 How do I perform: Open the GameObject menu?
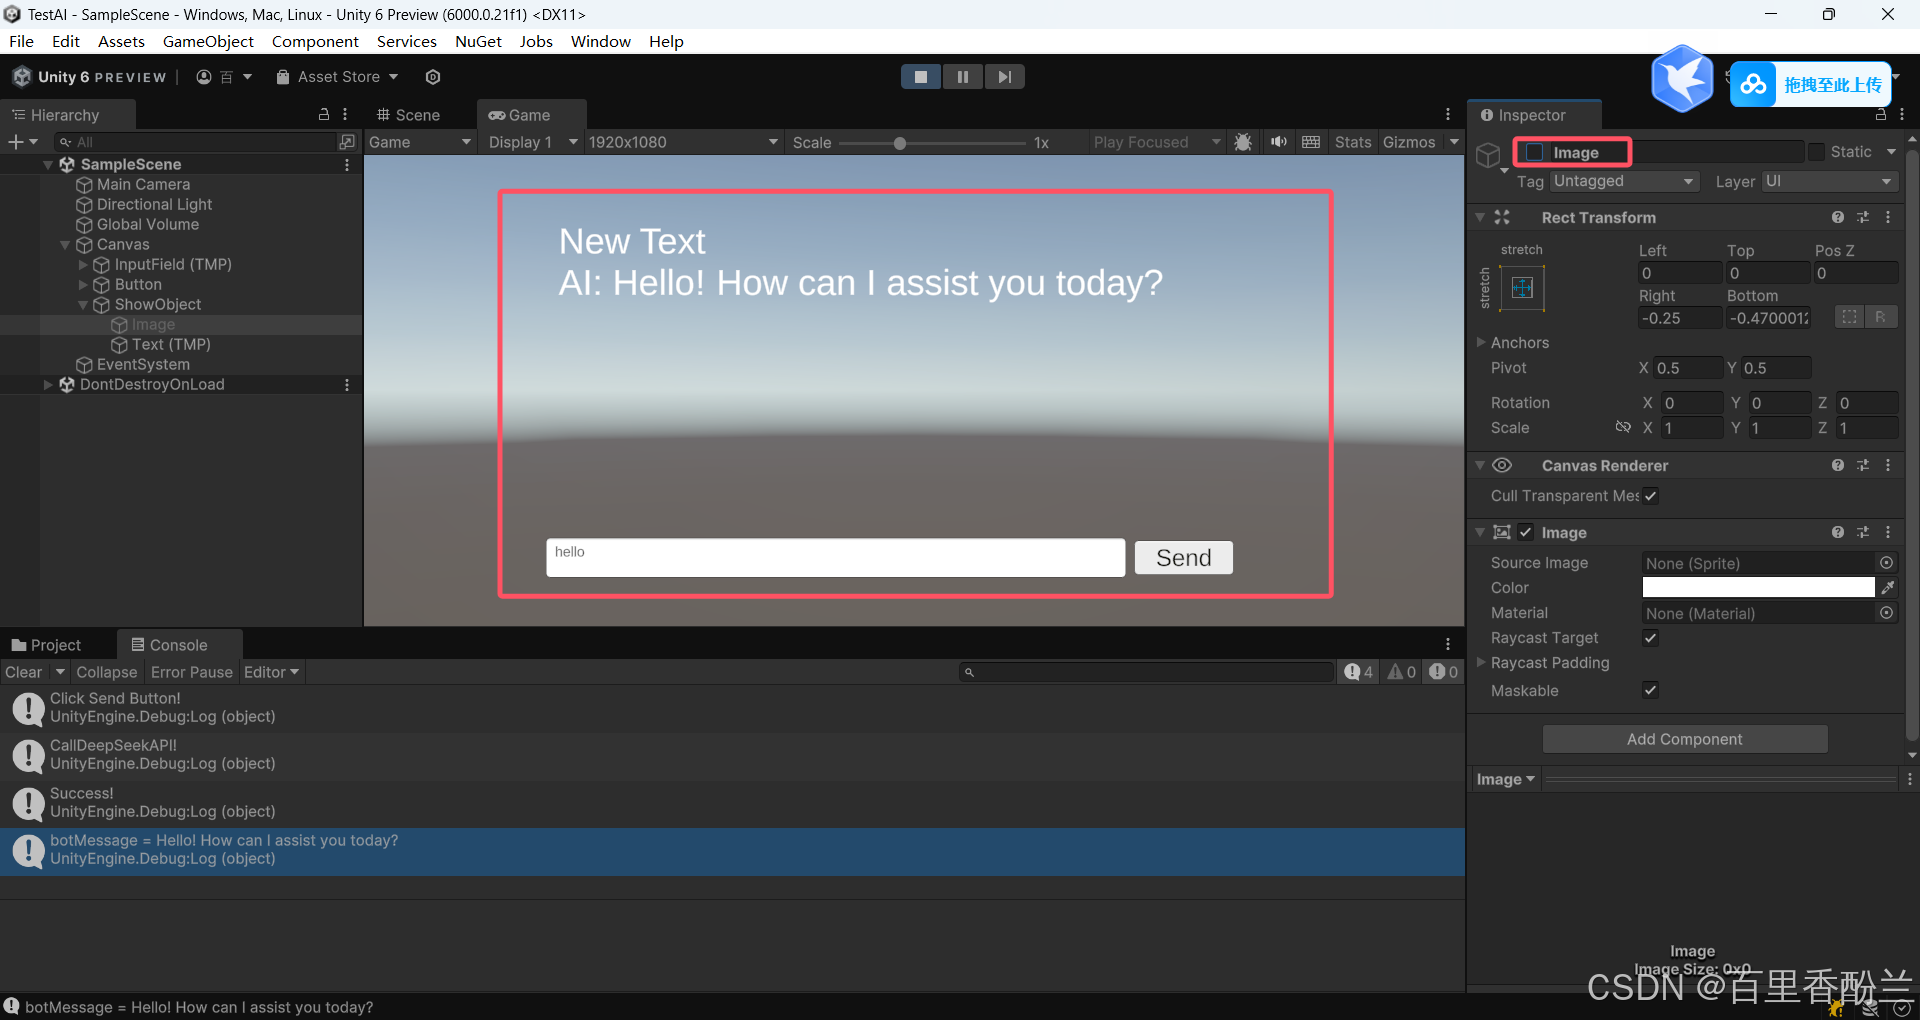click(x=208, y=41)
